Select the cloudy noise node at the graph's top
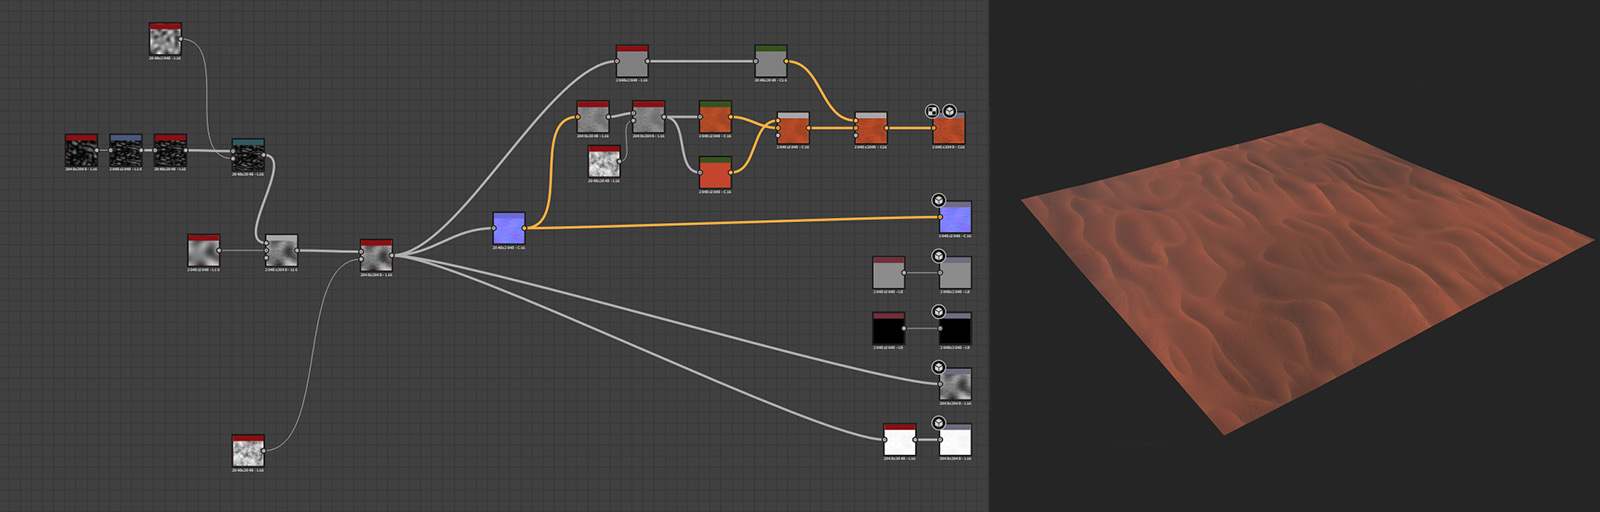The image size is (1600, 512). pyautogui.click(x=165, y=39)
